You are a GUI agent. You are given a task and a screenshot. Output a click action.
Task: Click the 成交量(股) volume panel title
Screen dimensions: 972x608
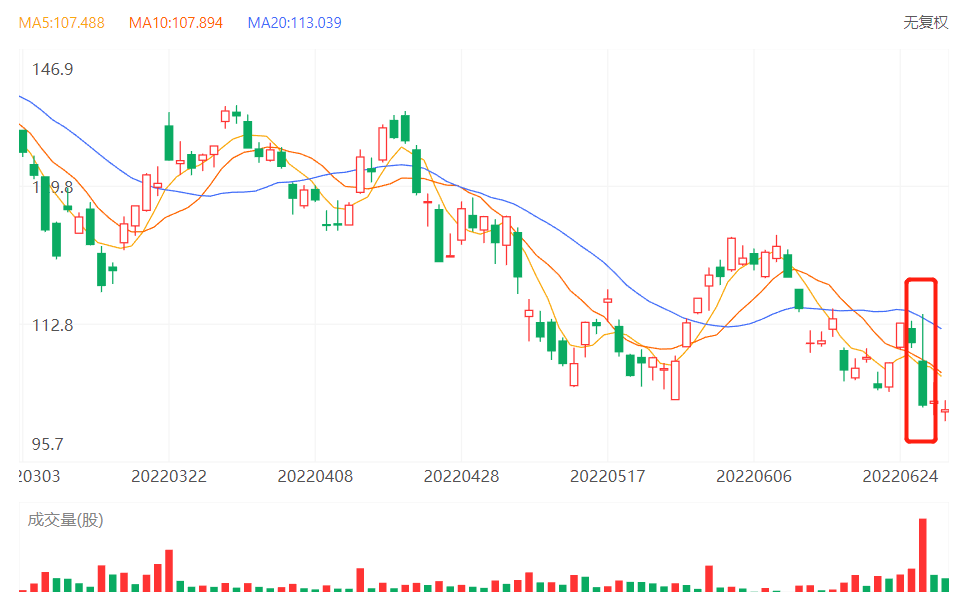[x=65, y=520]
